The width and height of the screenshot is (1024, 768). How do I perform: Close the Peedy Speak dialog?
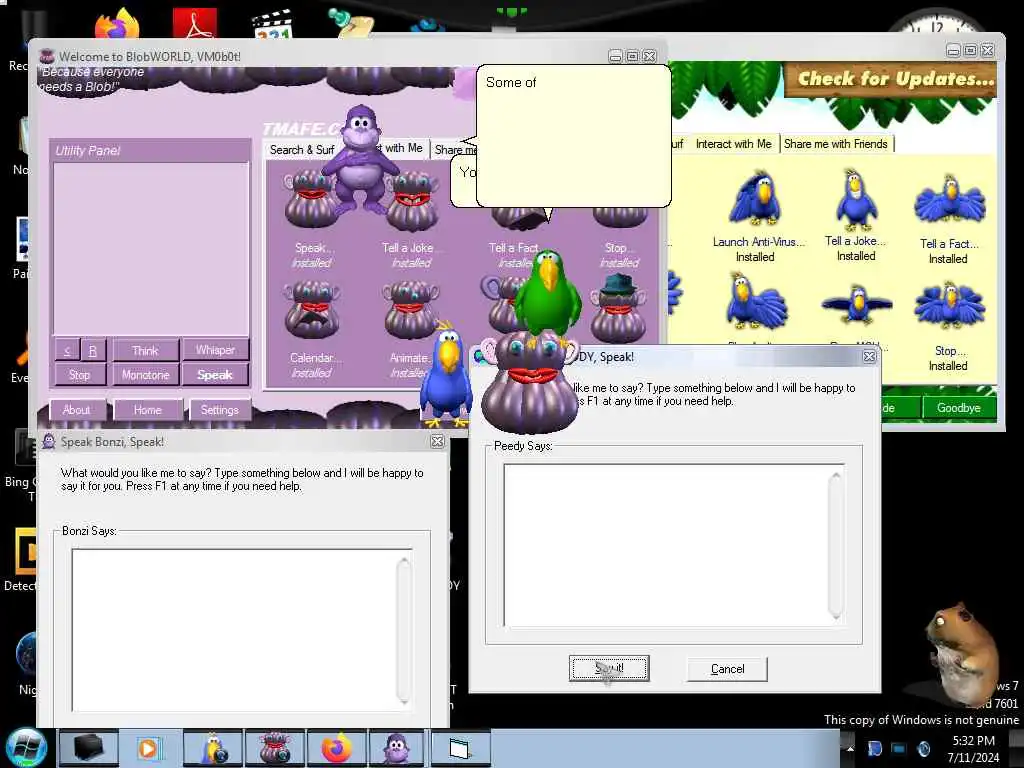[x=869, y=357]
